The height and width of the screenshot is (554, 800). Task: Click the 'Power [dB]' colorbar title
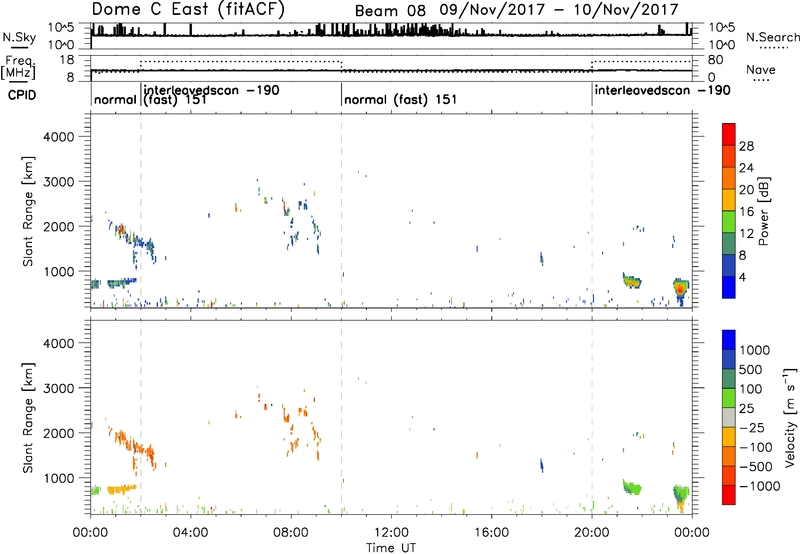tap(763, 212)
